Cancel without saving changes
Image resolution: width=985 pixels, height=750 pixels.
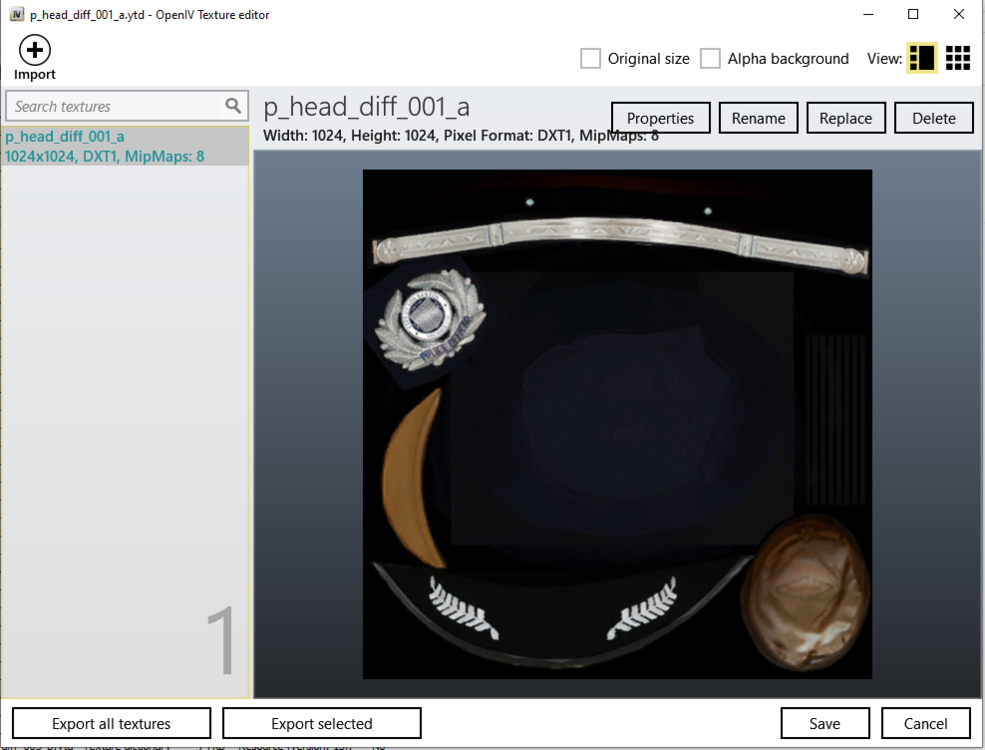pos(925,722)
